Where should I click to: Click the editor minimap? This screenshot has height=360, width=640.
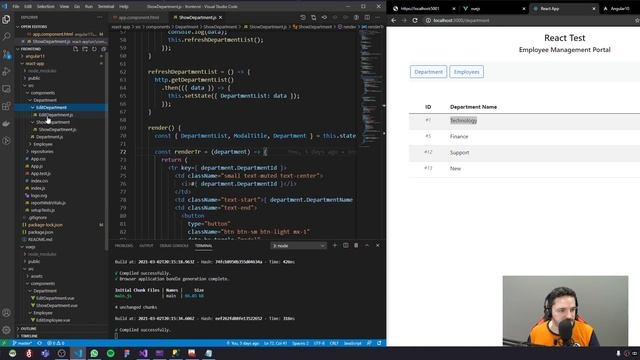370,90
